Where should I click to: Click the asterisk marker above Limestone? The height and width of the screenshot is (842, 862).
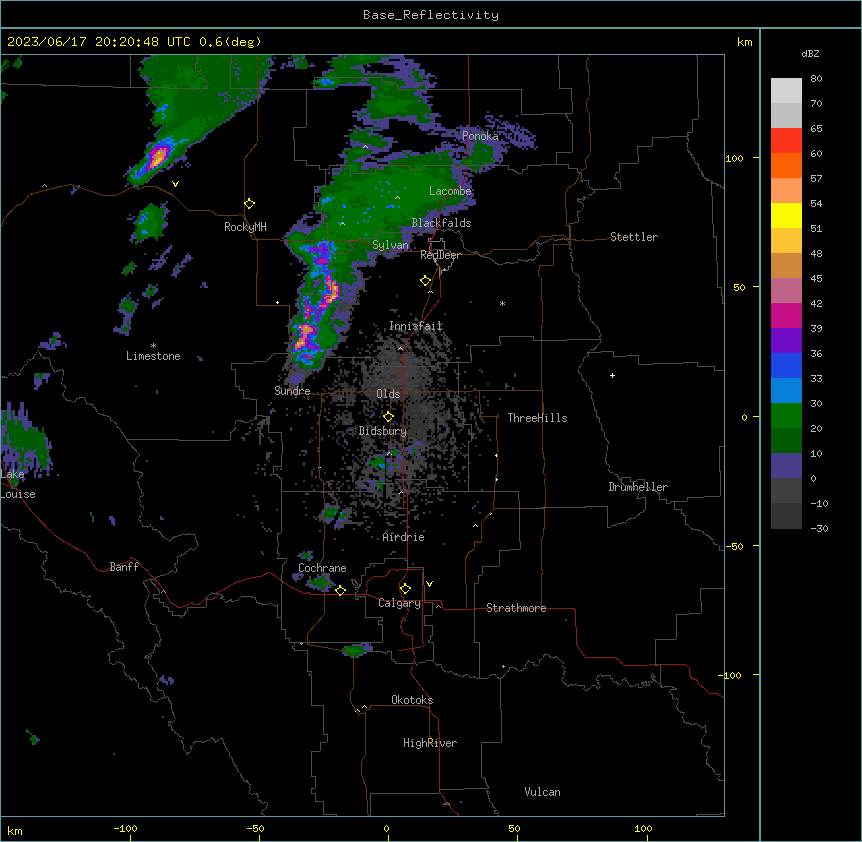[153, 346]
